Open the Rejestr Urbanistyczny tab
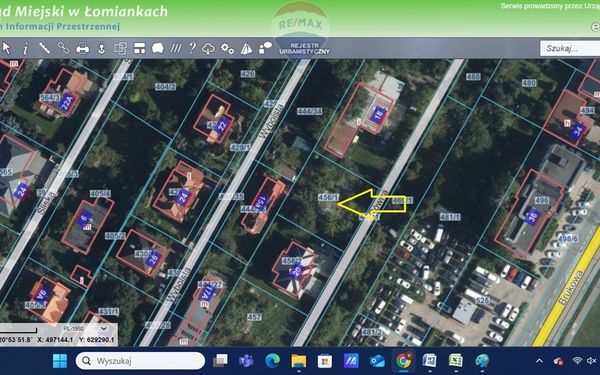600x375 pixels. click(x=304, y=49)
